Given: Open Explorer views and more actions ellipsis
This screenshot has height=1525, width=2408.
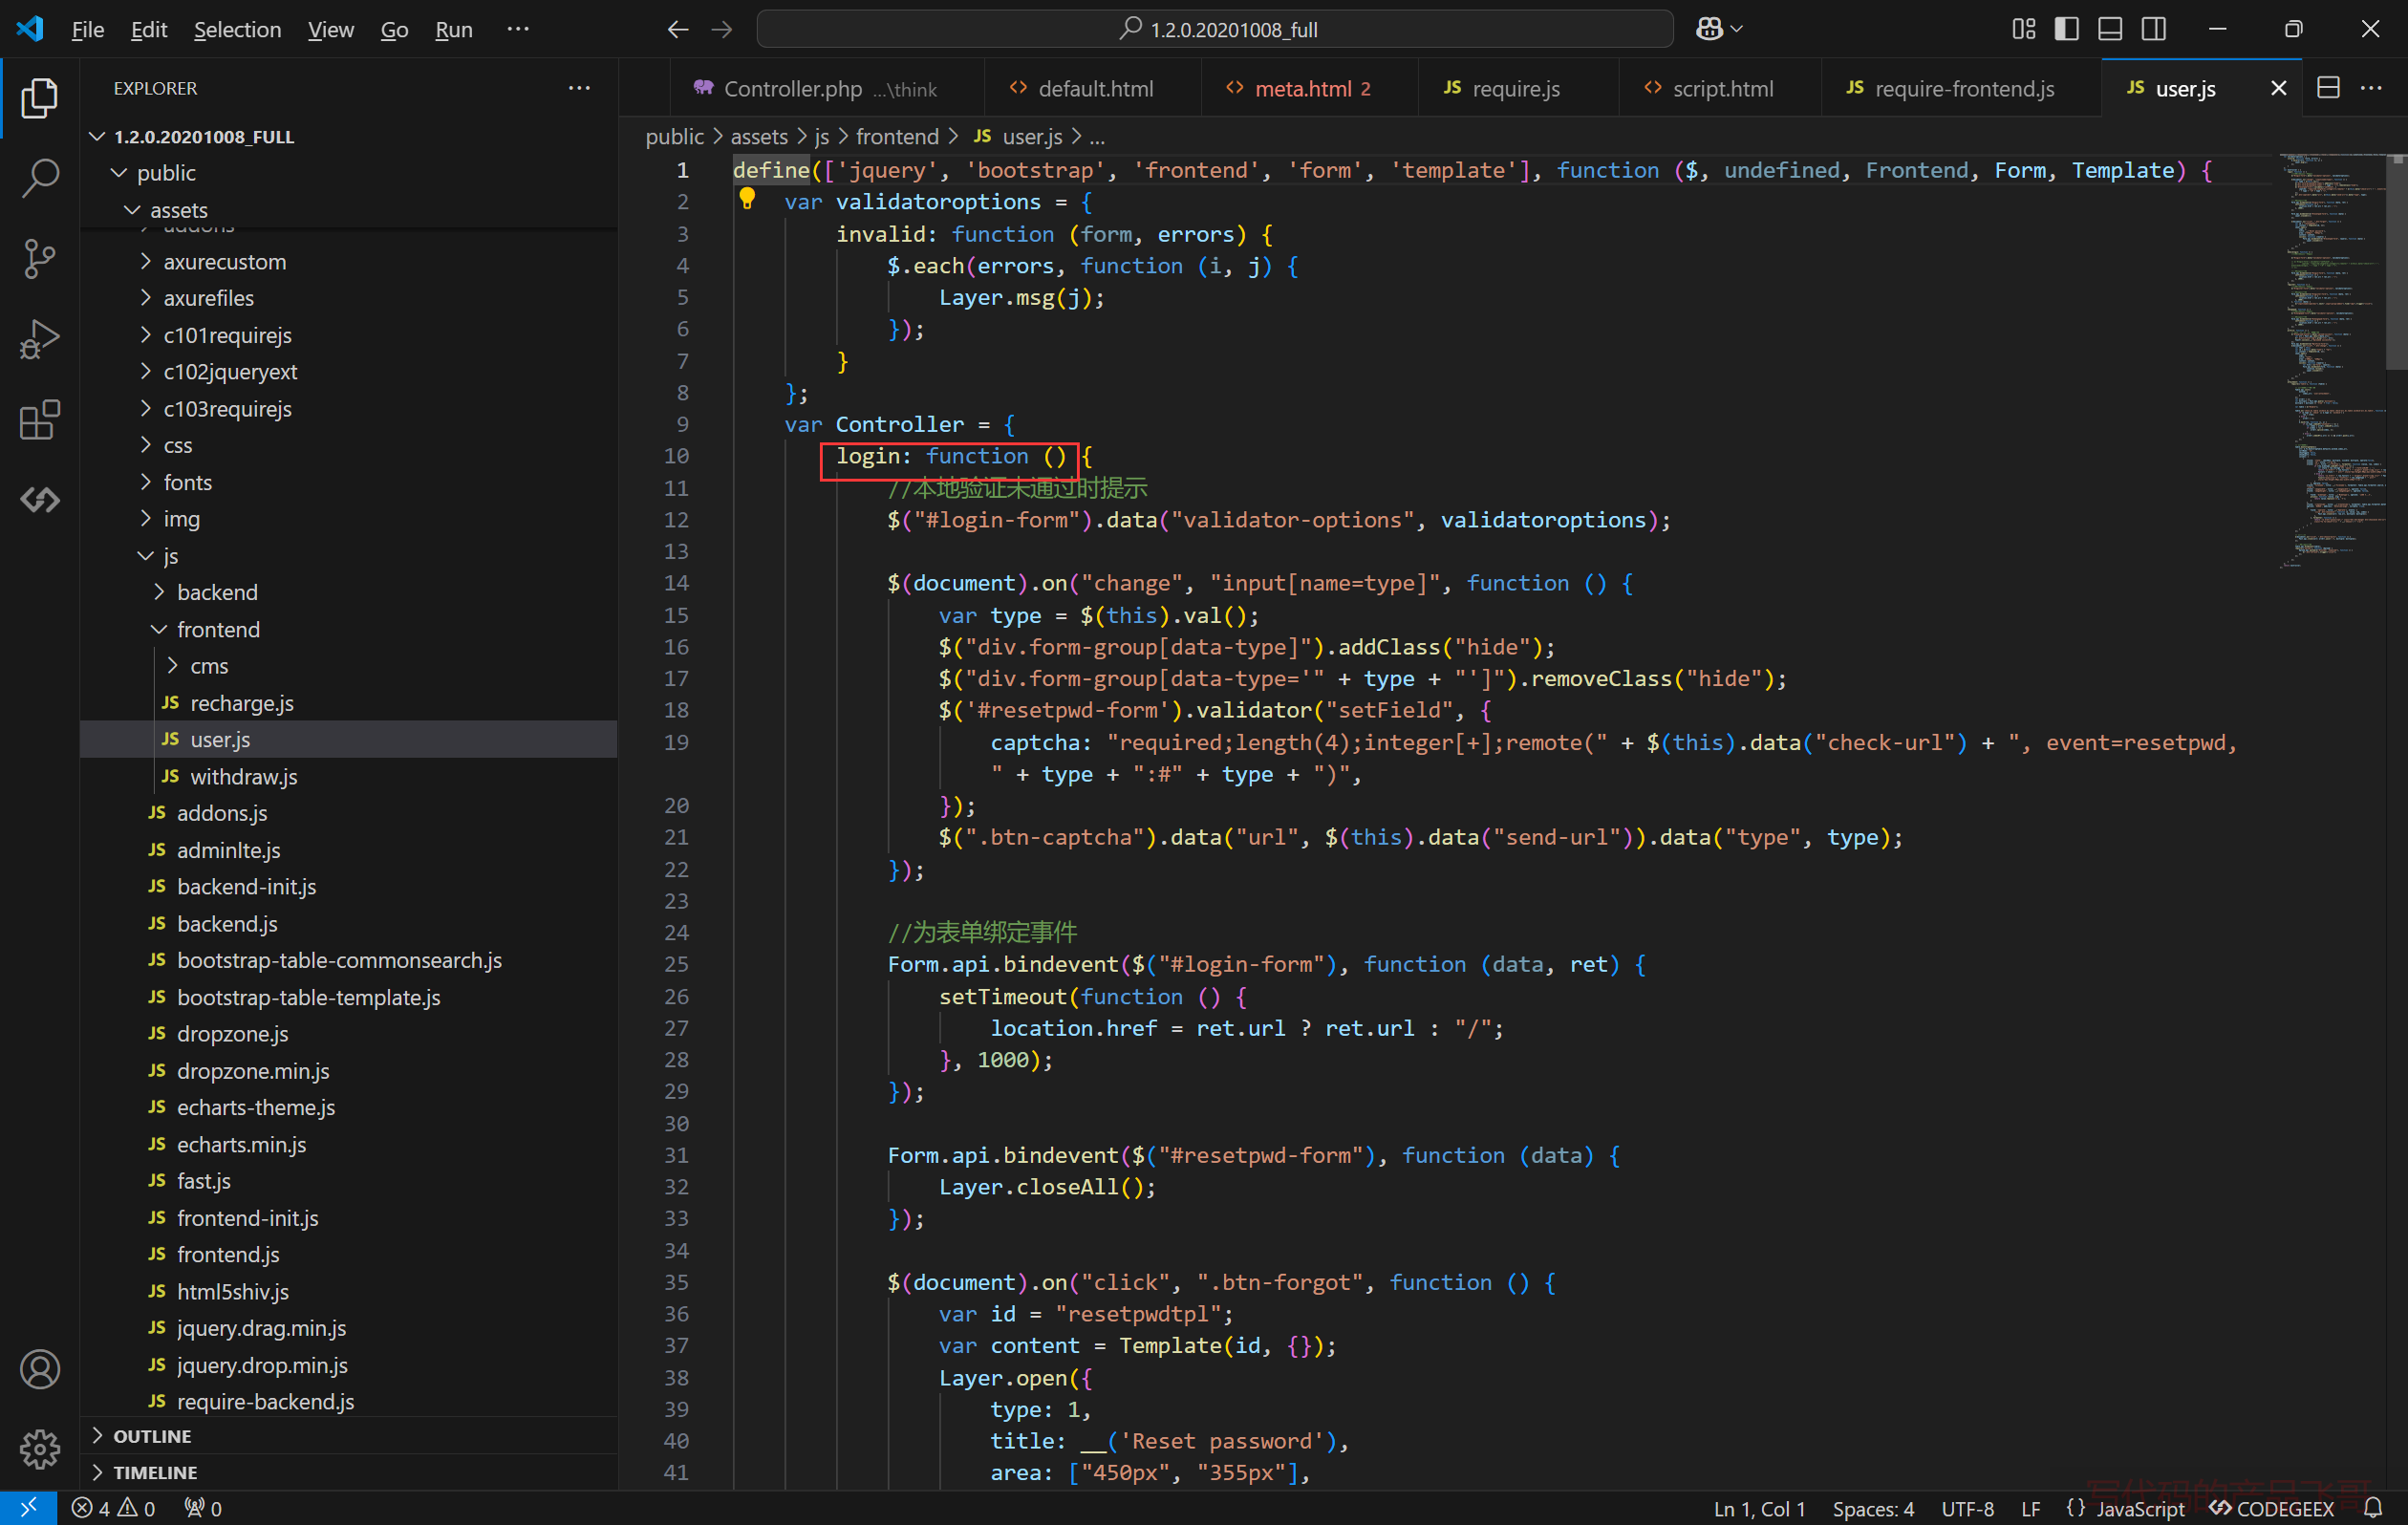Looking at the screenshot, I should 579,88.
